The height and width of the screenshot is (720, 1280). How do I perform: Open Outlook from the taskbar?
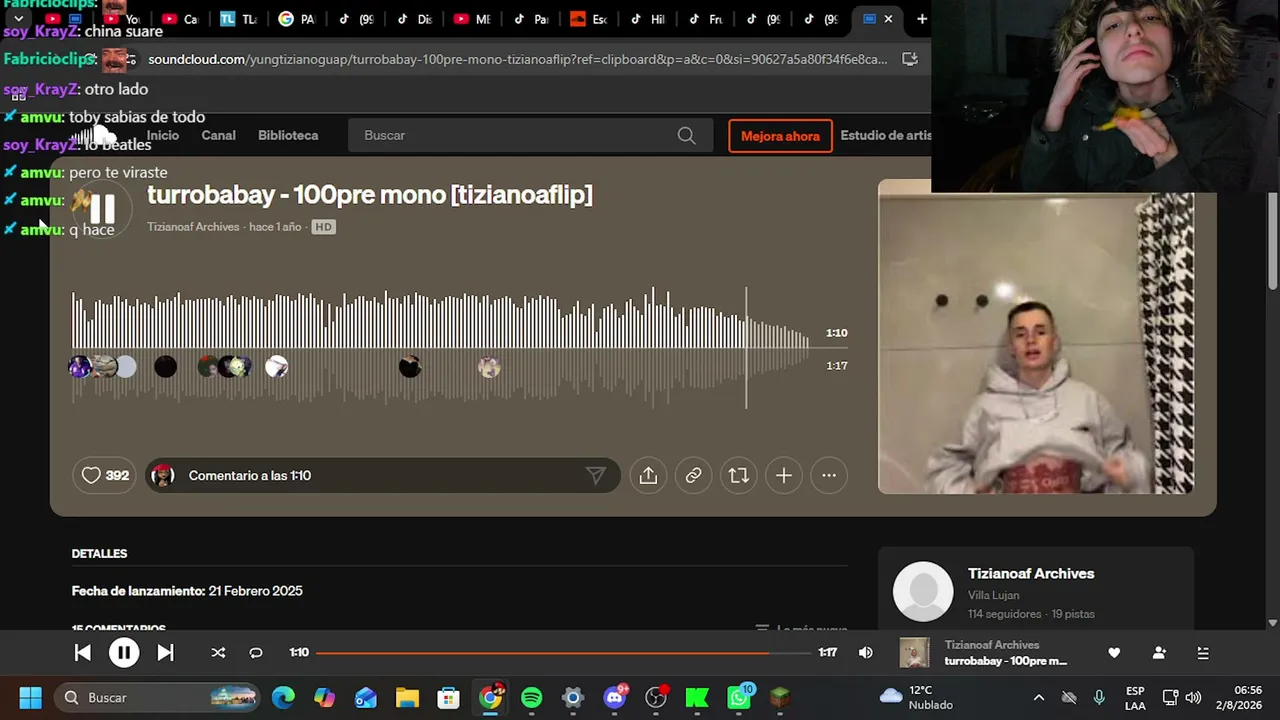pos(366,697)
